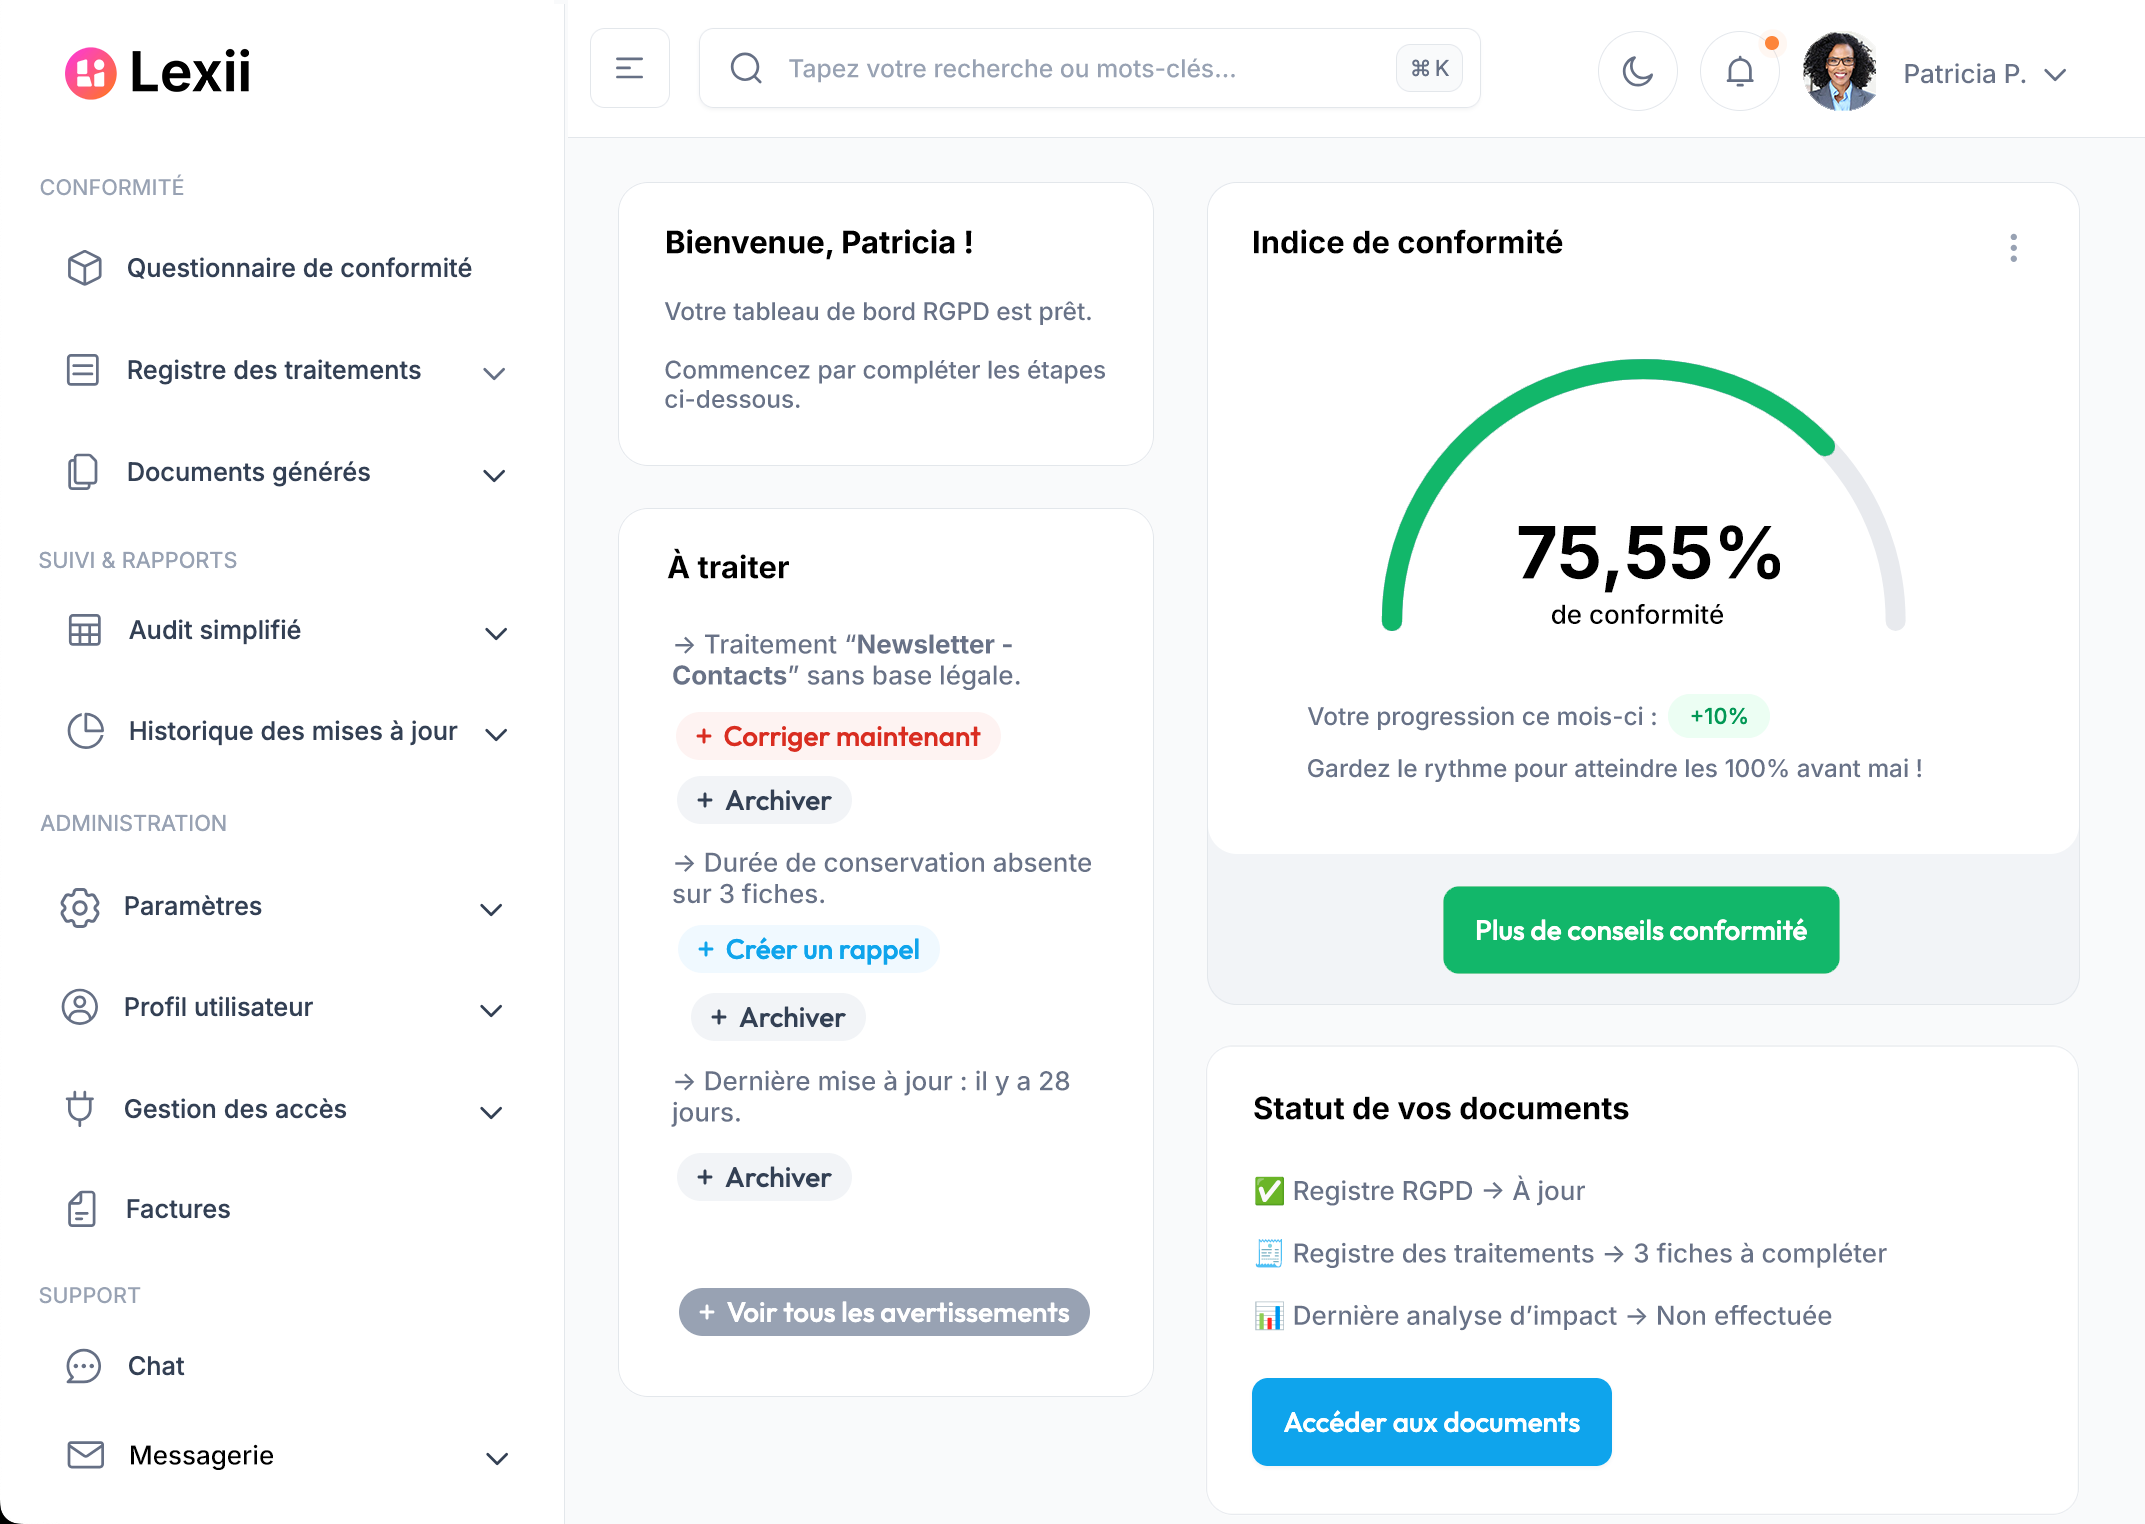Click the Lexii logo icon
2145x1524 pixels.
coord(91,73)
